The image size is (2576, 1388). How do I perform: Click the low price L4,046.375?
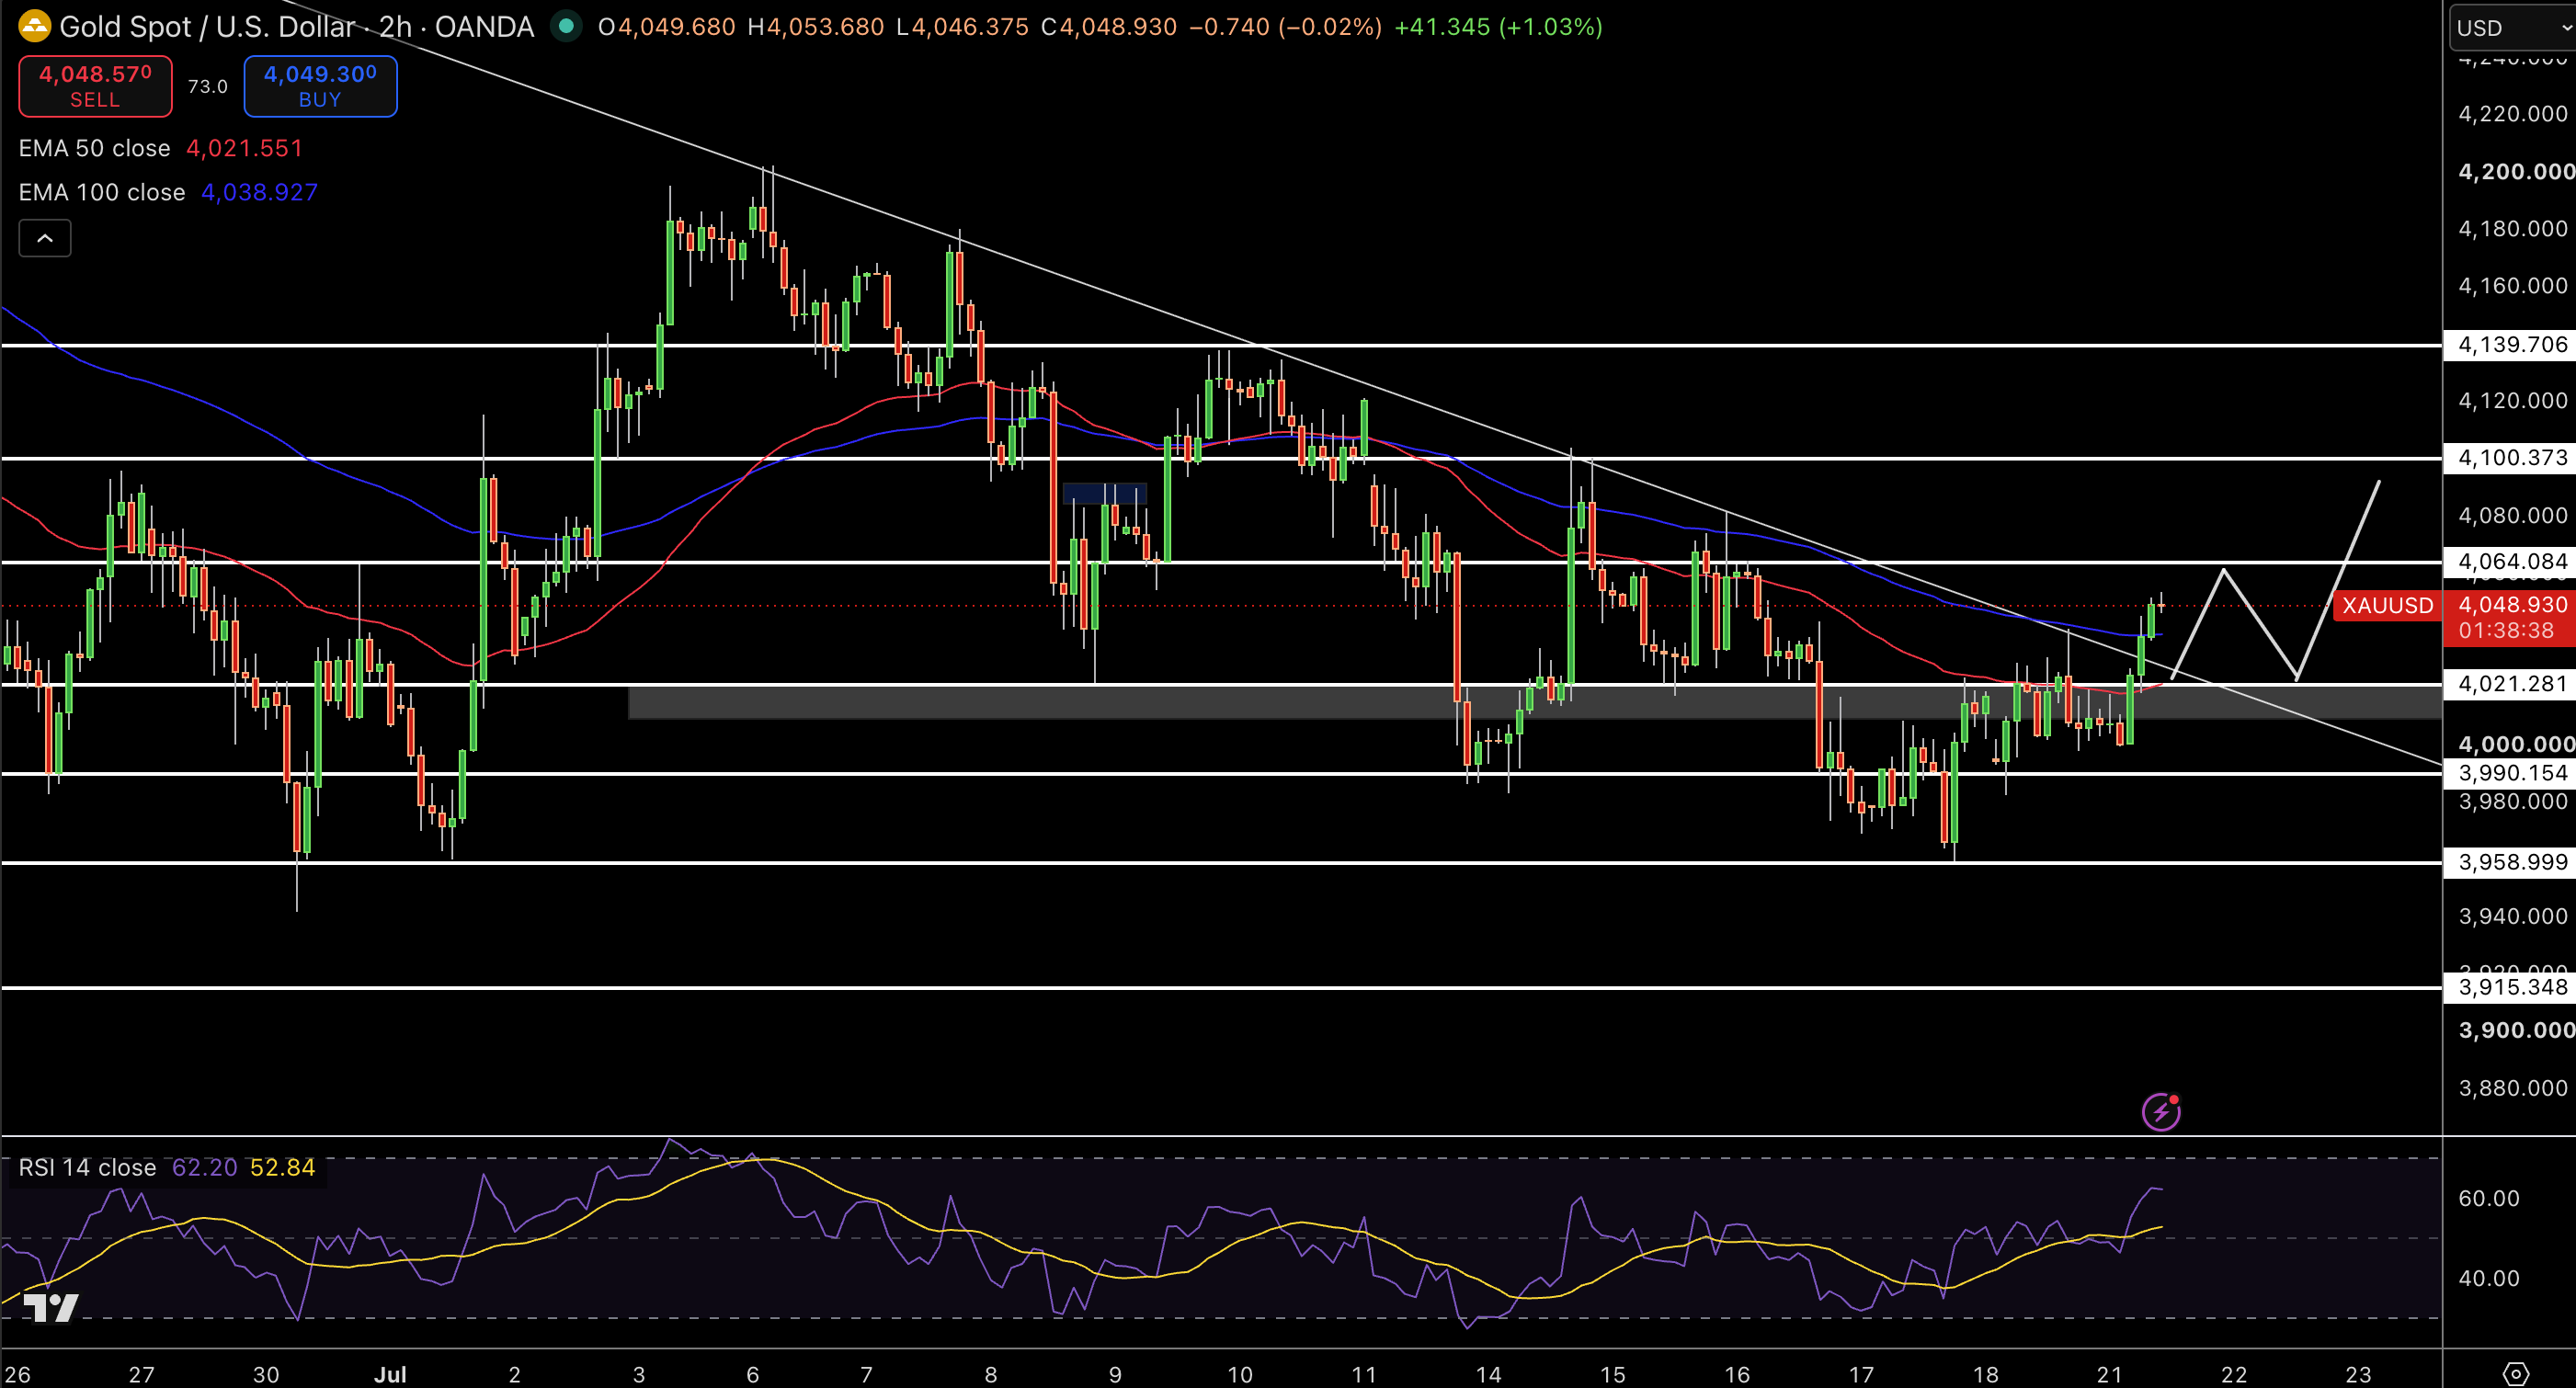pos(962,27)
